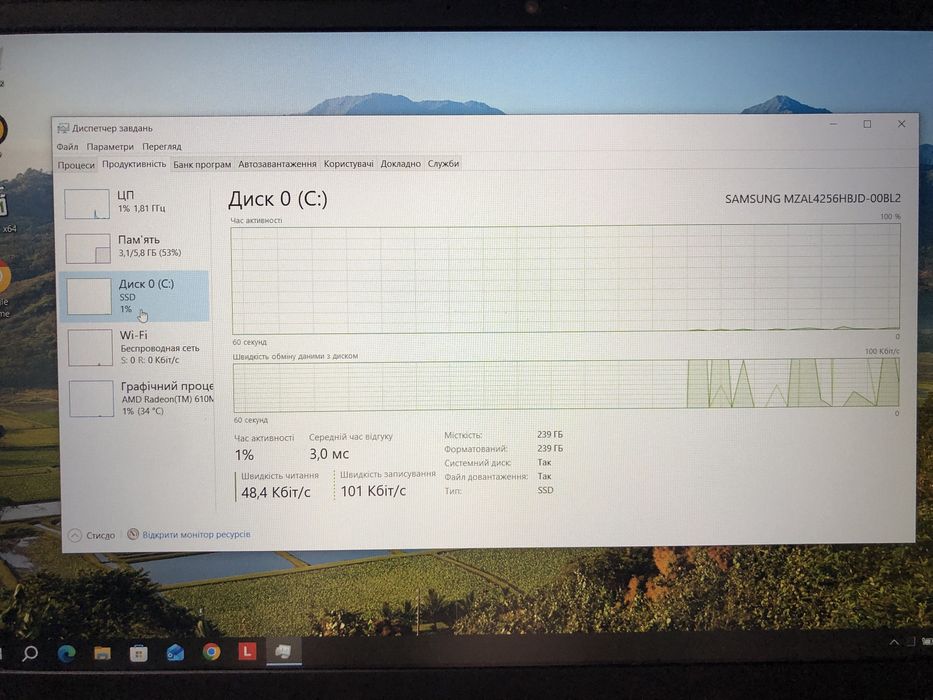Switch to the Користувачі tab
The image size is (933, 700).
(349, 164)
